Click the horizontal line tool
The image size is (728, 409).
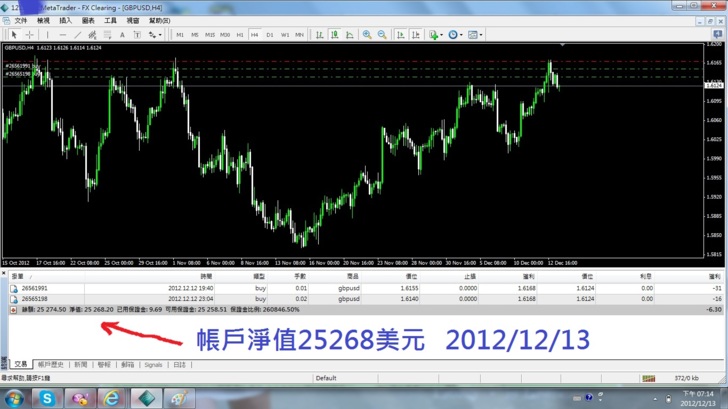(x=62, y=34)
